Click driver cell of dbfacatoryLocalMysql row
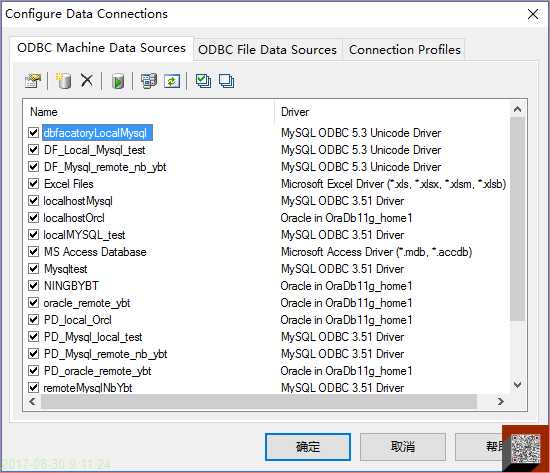The image size is (550, 473). click(x=361, y=133)
